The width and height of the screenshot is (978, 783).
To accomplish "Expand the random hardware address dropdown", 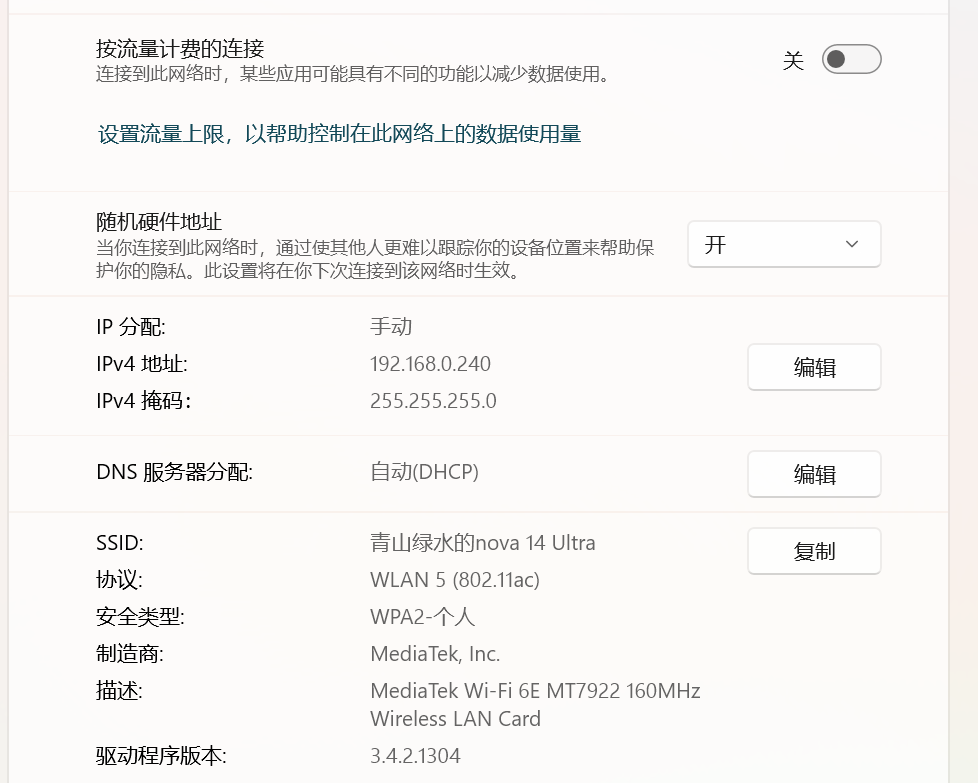I will click(784, 245).
